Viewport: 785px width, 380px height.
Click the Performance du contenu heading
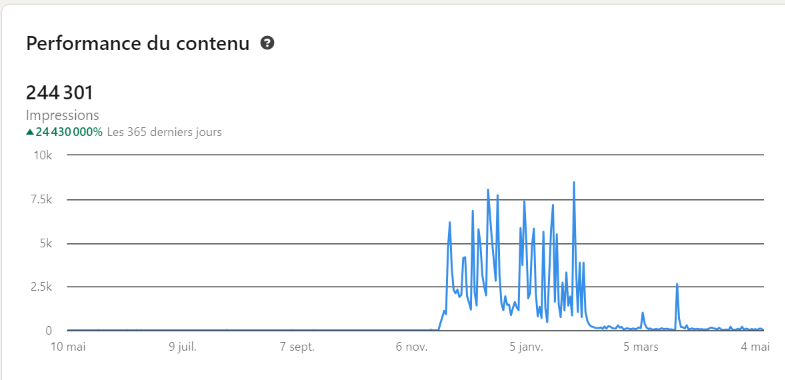138,44
